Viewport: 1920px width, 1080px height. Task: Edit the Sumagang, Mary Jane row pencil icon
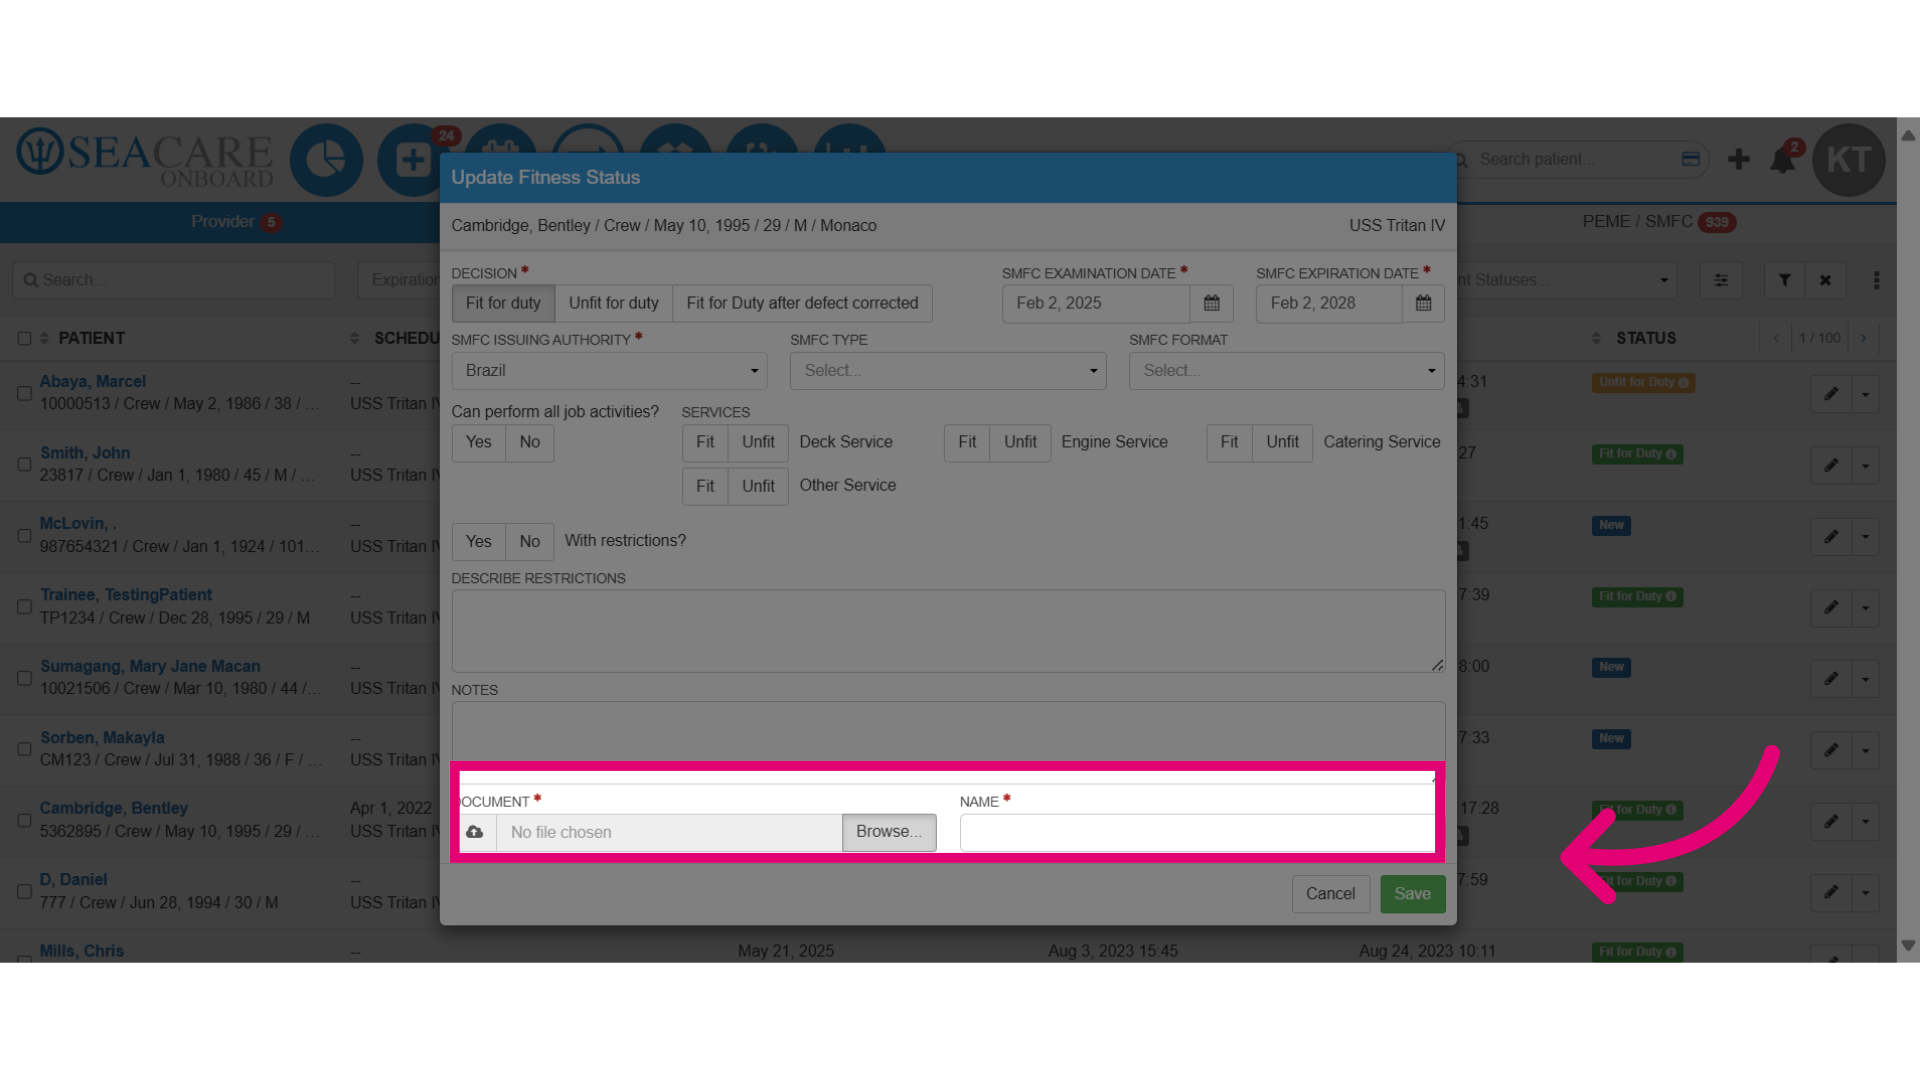coord(1831,678)
